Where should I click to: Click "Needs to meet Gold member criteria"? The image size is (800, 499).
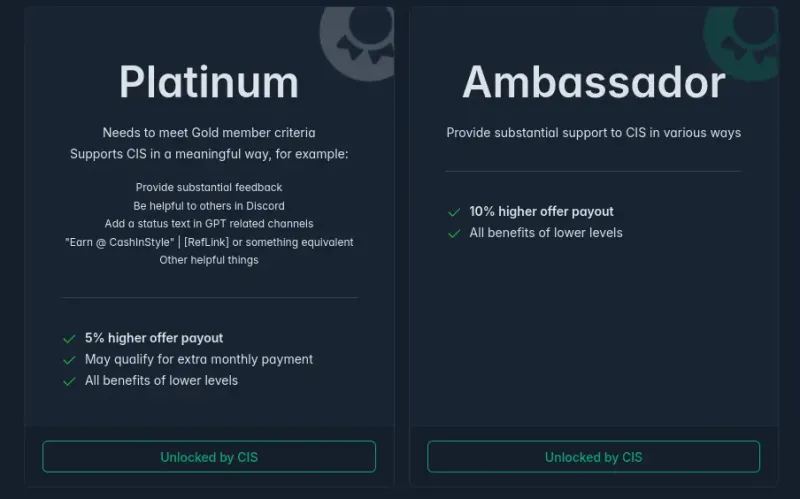(209, 132)
